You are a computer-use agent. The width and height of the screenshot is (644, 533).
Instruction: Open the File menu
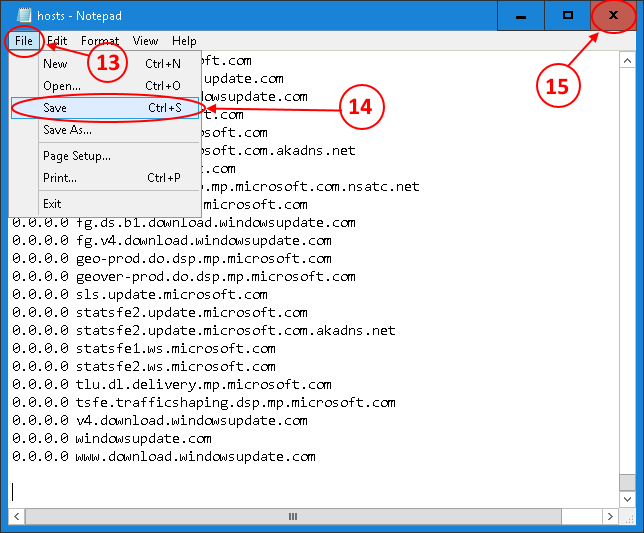click(x=24, y=41)
